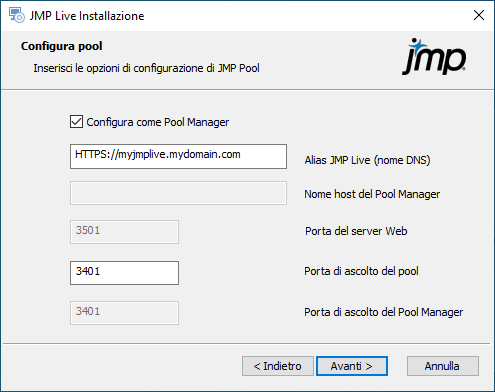
Task: Click the Porta di ascolto del pool field
Action: tap(124, 273)
